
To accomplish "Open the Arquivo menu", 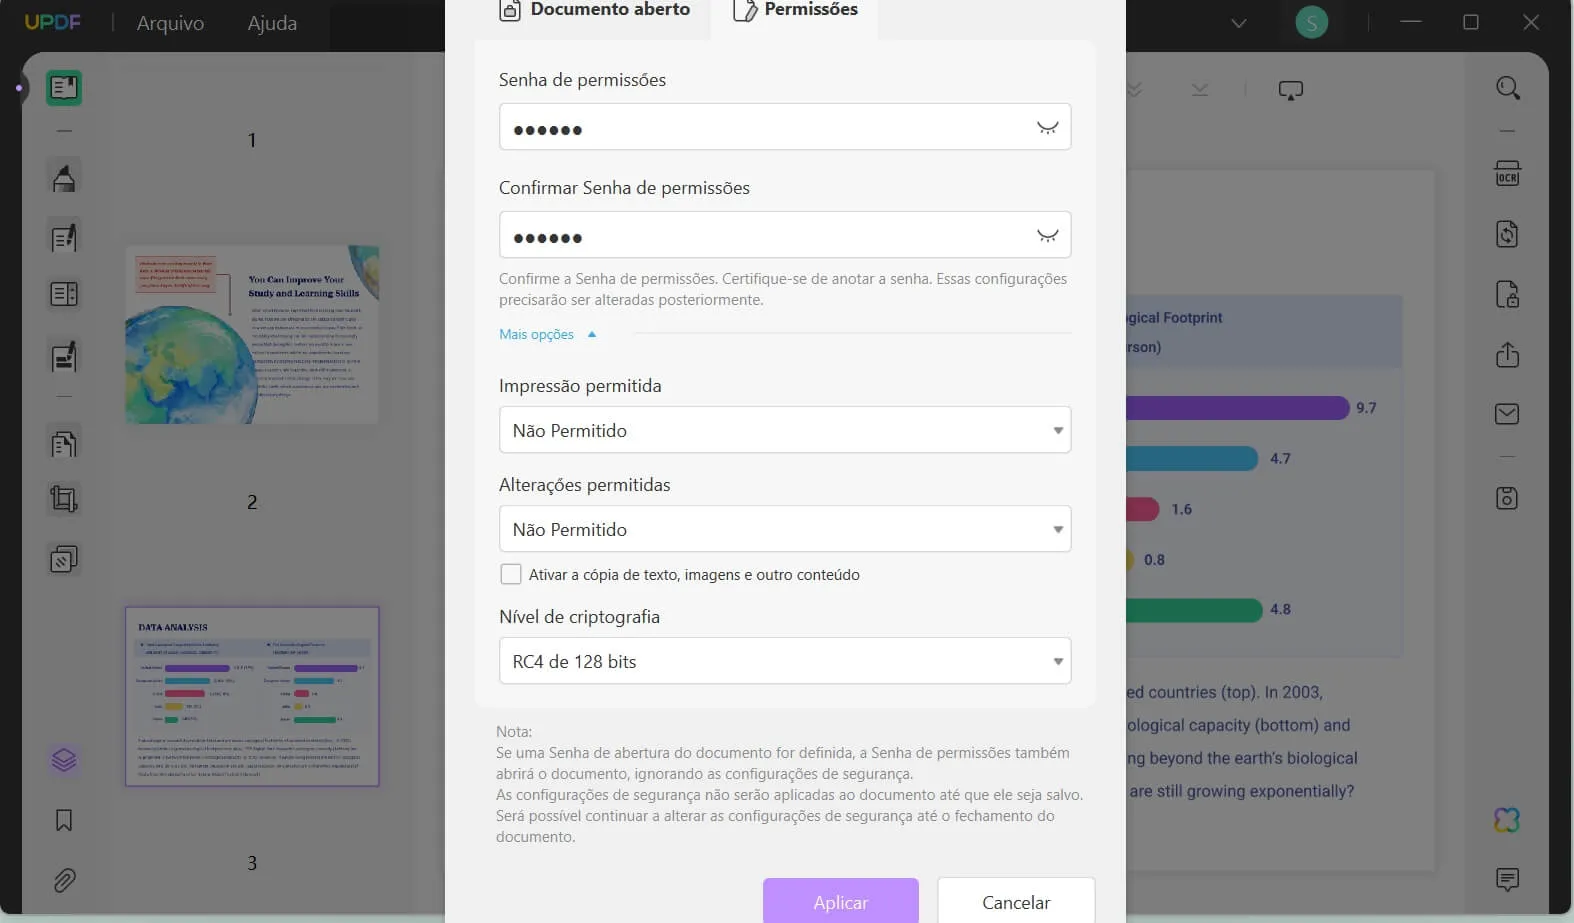I will [168, 22].
